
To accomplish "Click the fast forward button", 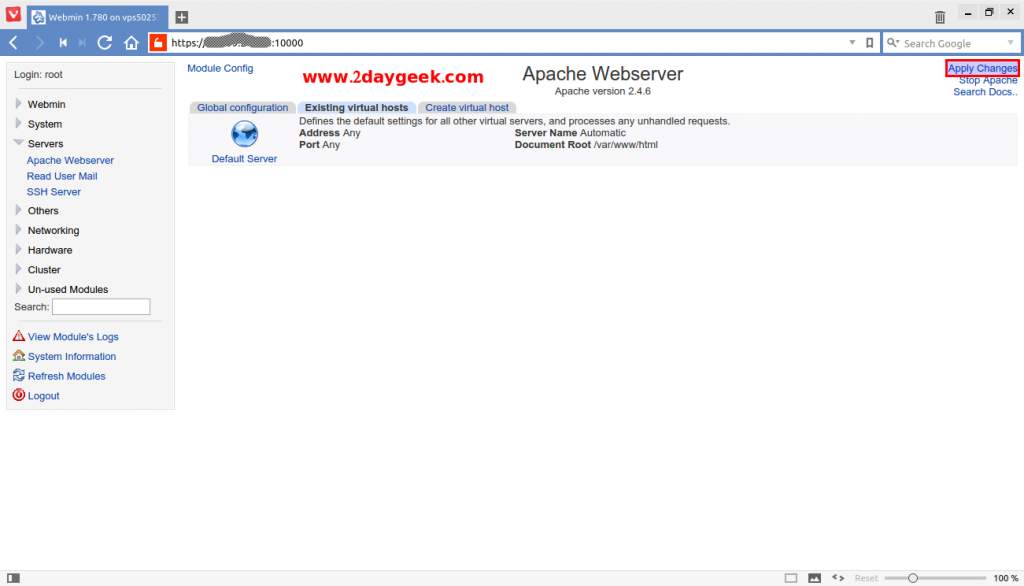I will pyautogui.click(x=82, y=43).
